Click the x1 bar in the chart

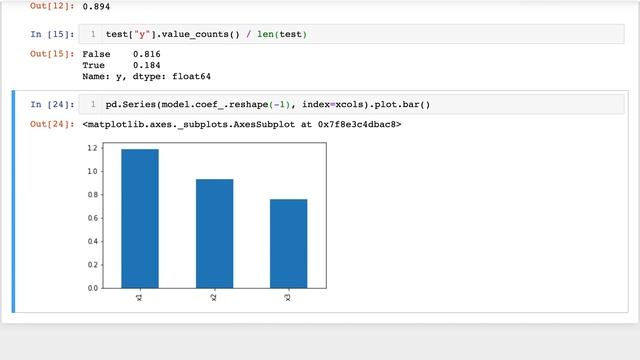[140, 218]
